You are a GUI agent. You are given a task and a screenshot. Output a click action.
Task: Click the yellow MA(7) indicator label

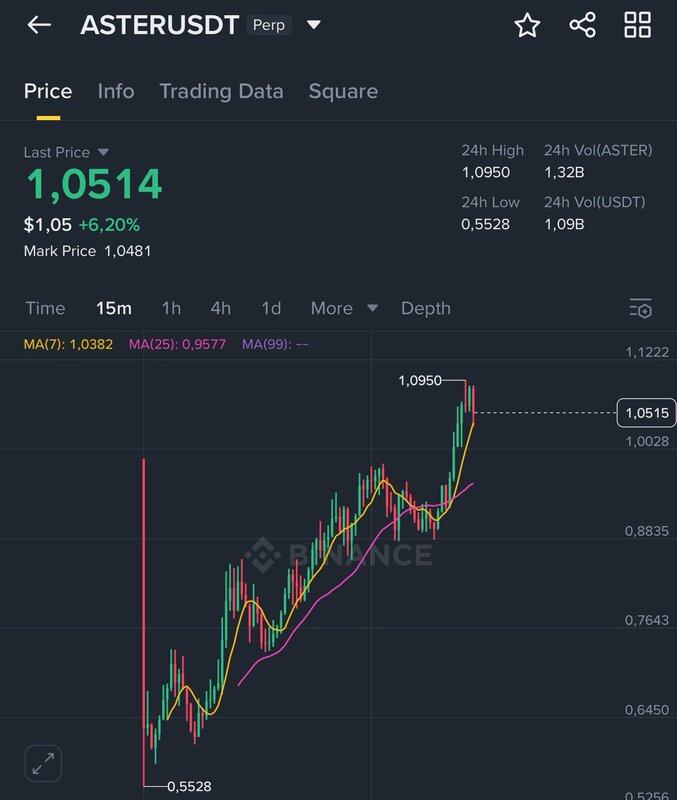coord(68,344)
